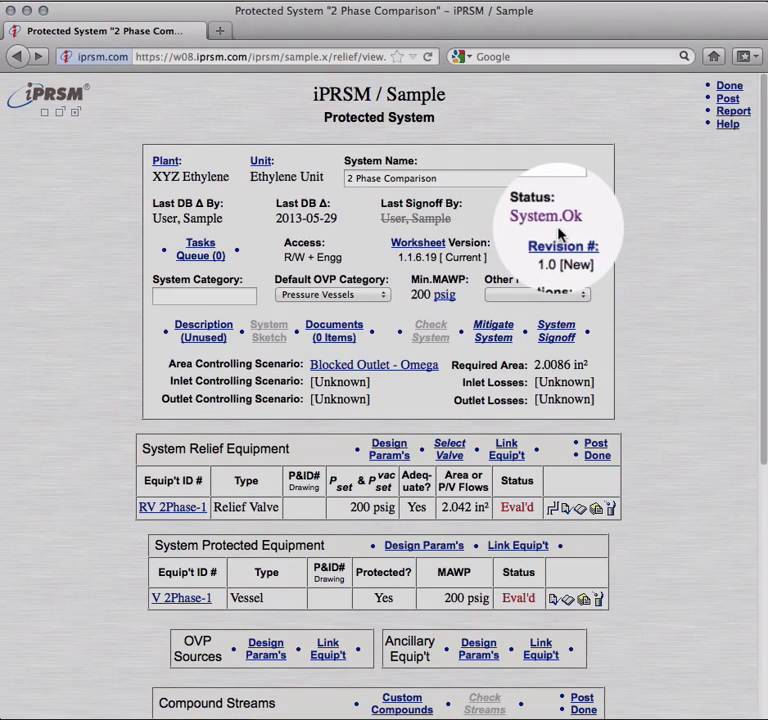Open the RV 2Phase-1 equipment link
Image resolution: width=768 pixels, height=720 pixels.
click(x=172, y=507)
